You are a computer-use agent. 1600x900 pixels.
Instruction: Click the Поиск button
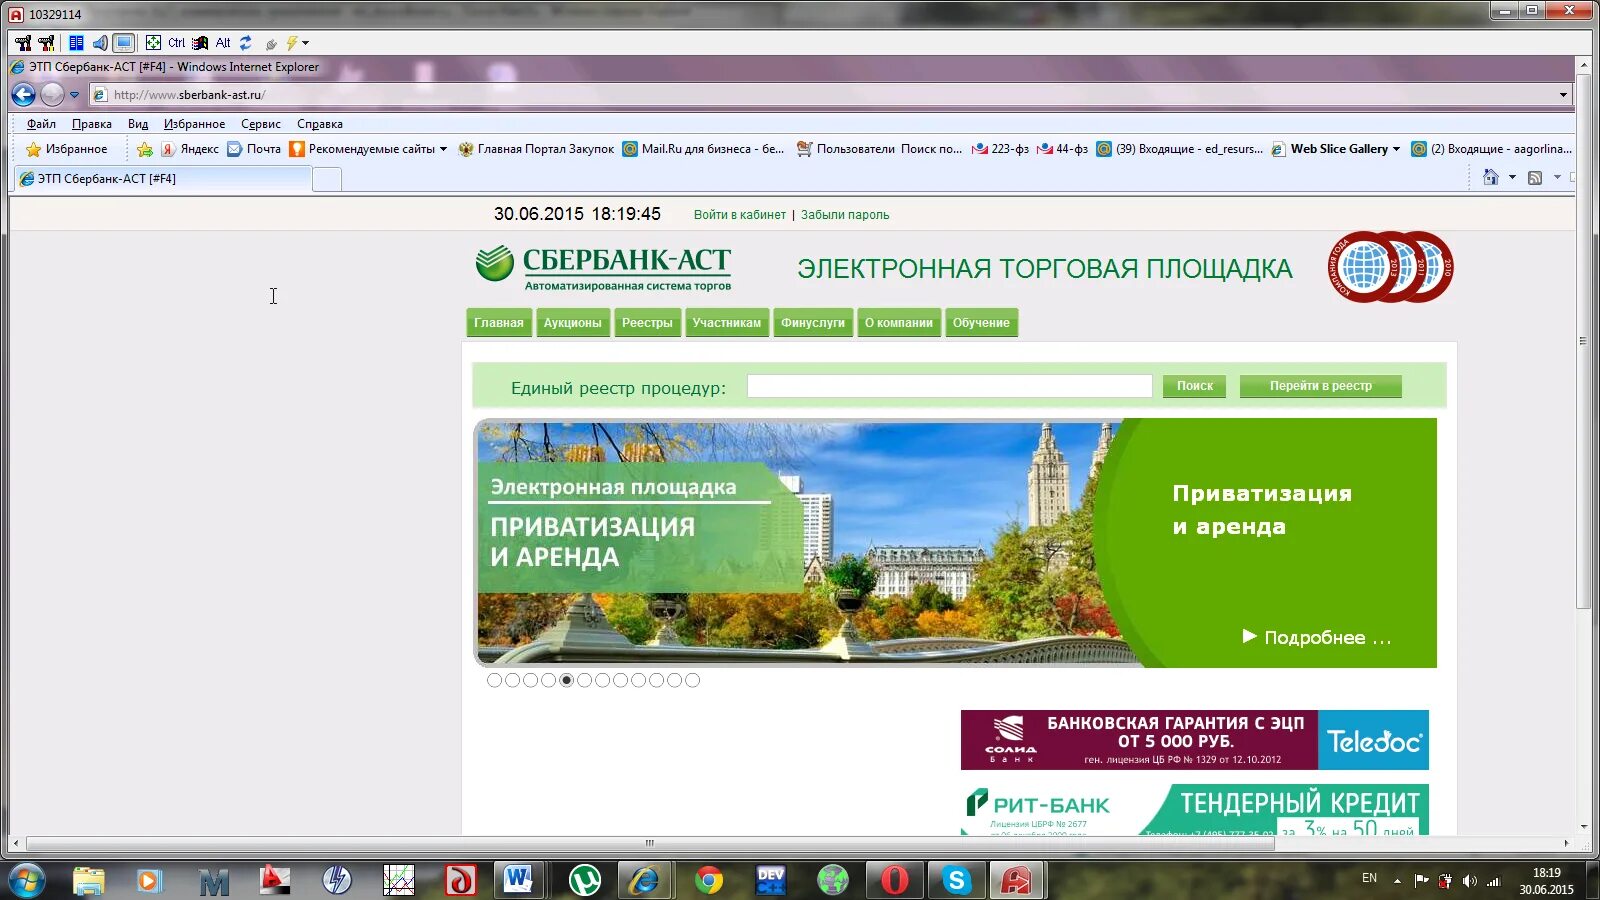pyautogui.click(x=1195, y=386)
